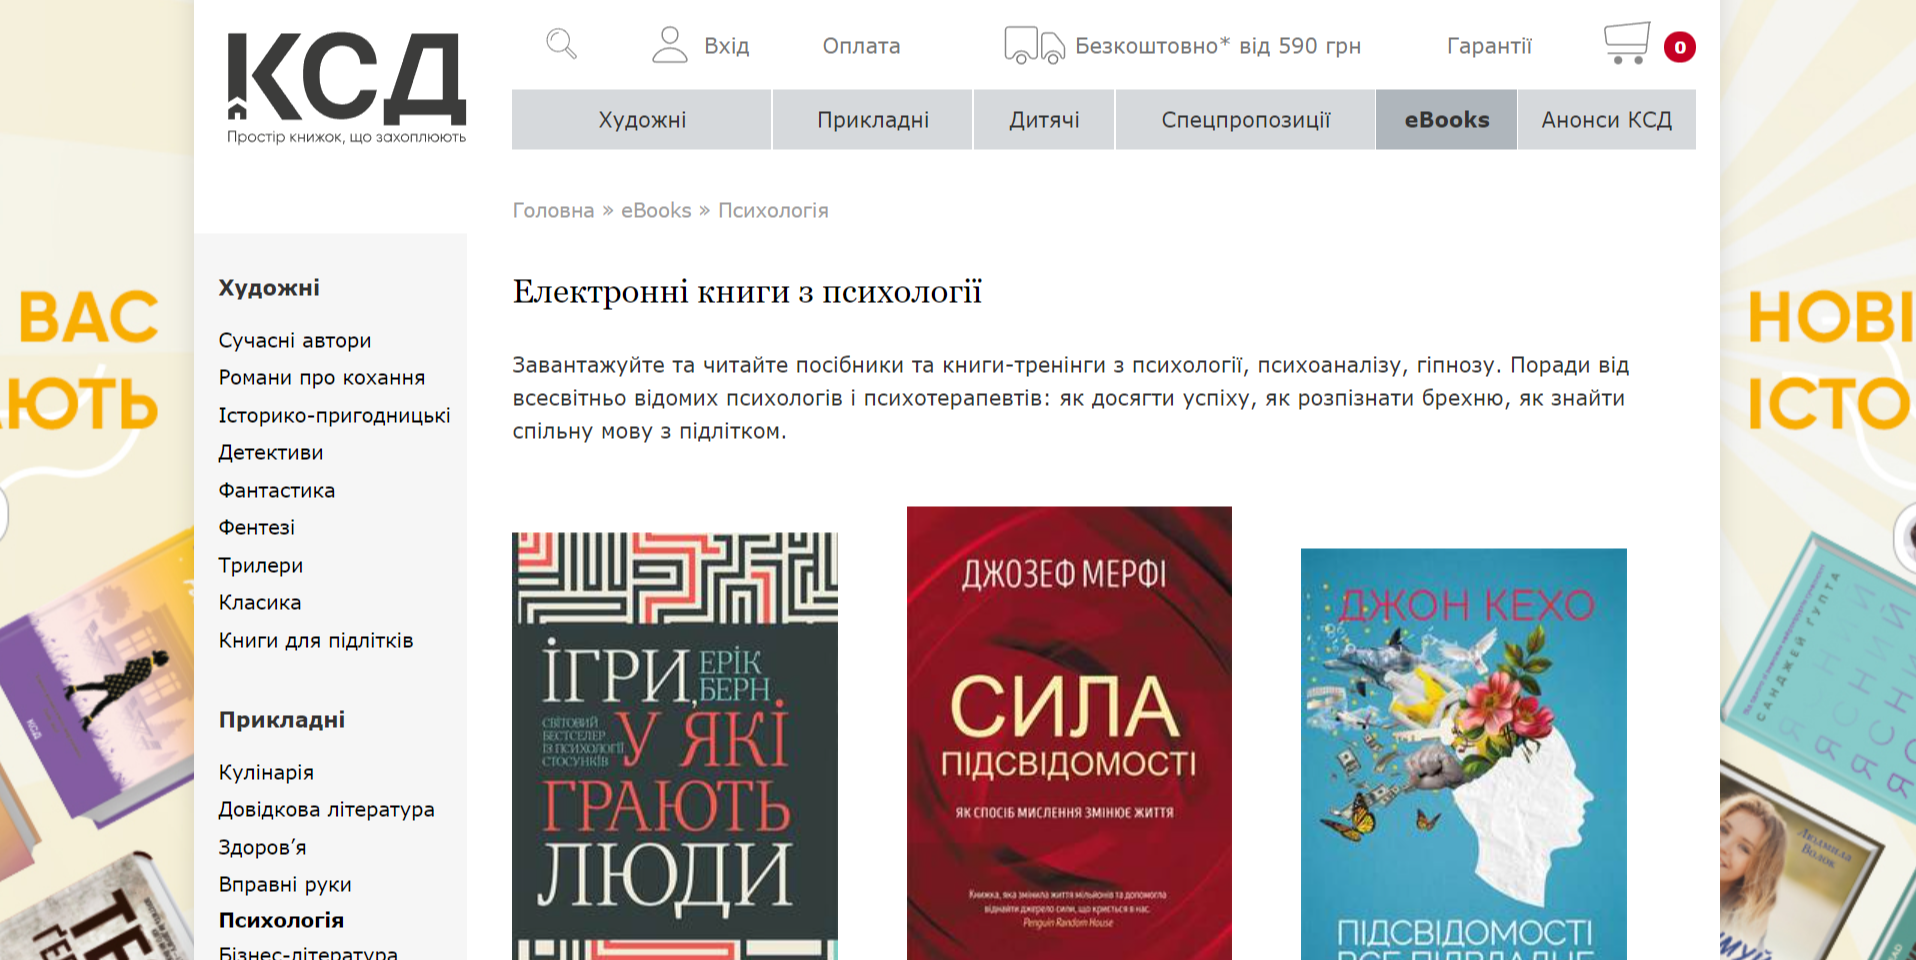Open the Гарантії link
This screenshot has width=1916, height=960.
(x=1489, y=46)
